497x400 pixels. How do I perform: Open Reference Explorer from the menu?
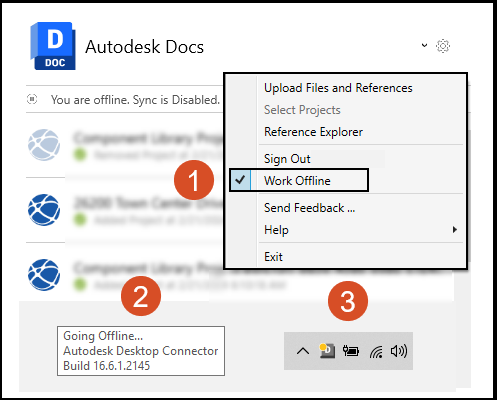point(313,132)
